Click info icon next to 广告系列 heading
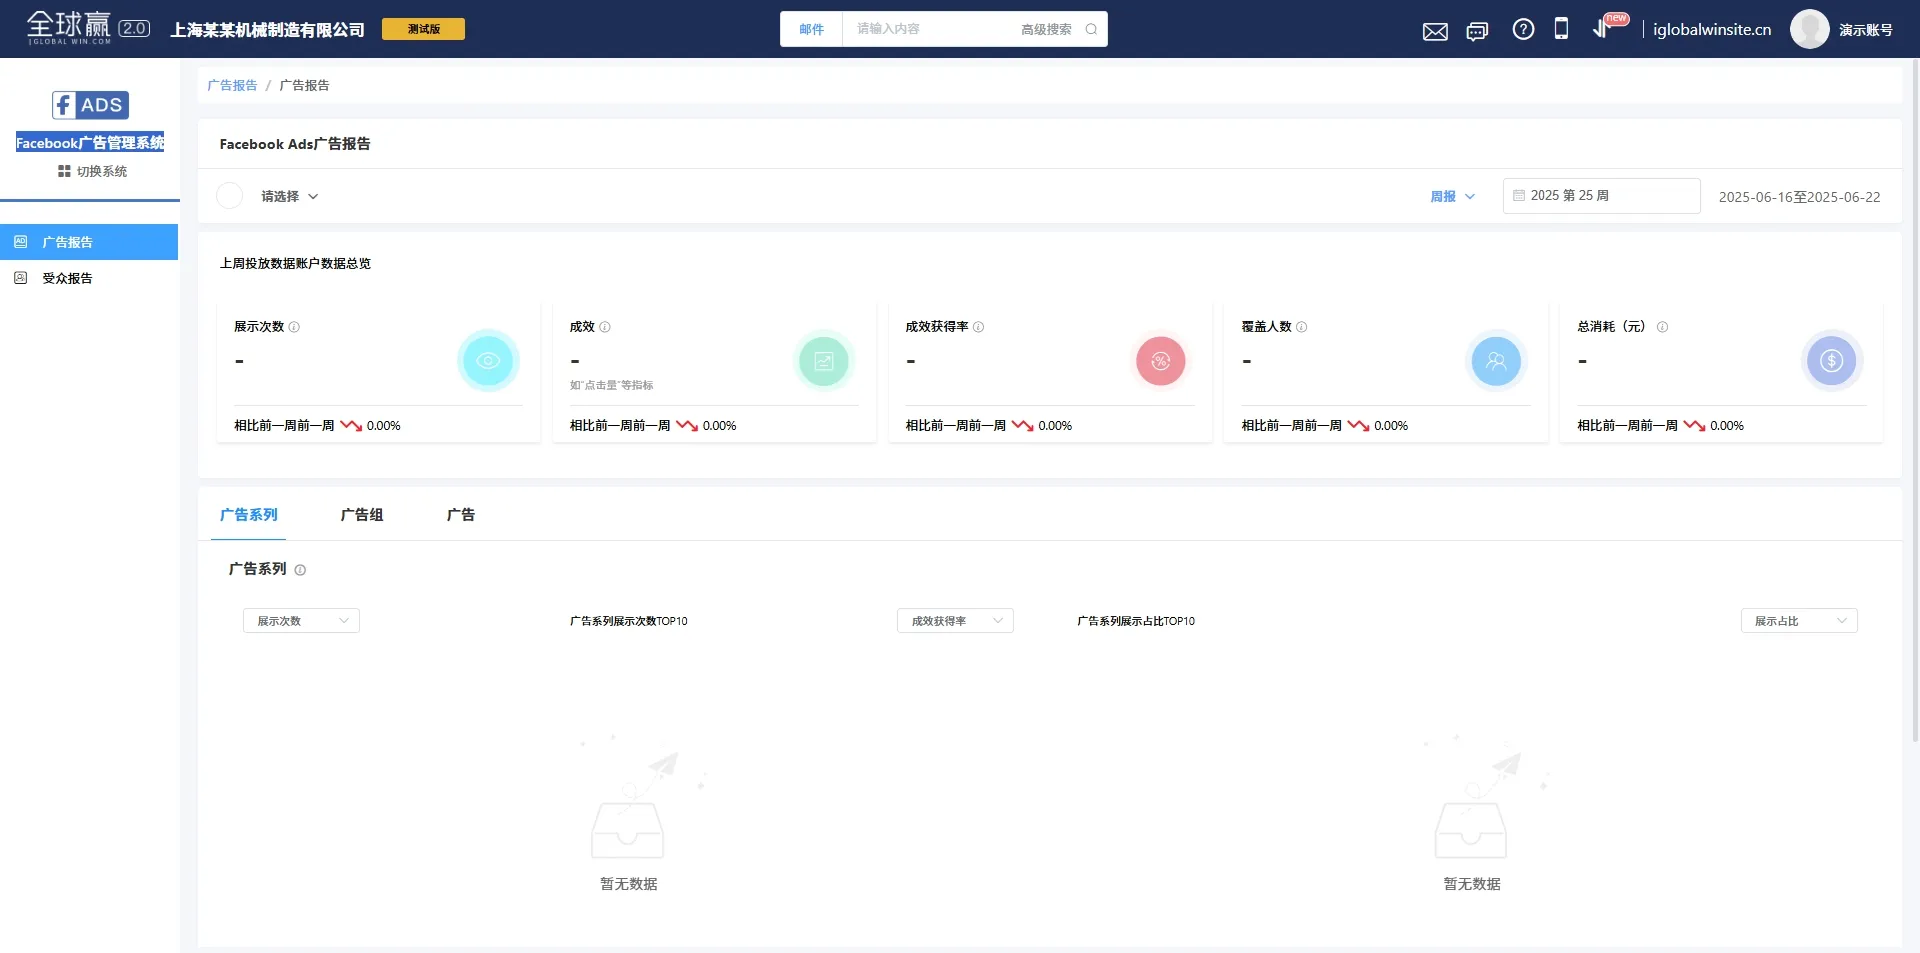Screen dimensions: 1920x953 [300, 570]
